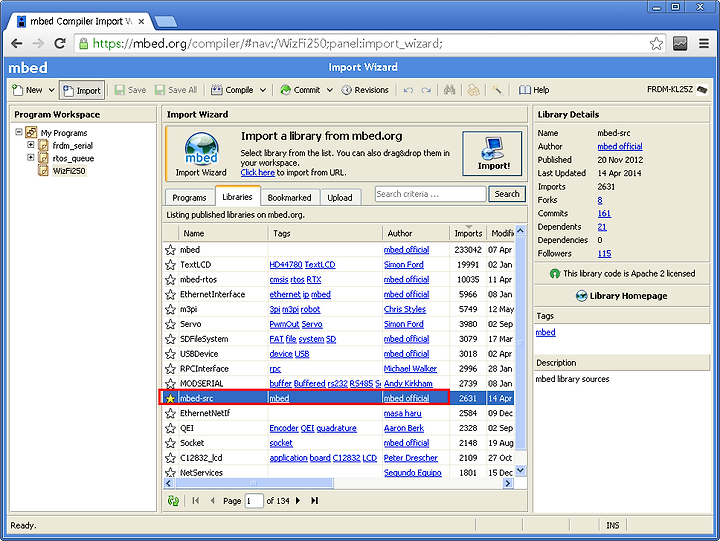Focus the Search criteria input field
Viewport: 720px width, 541px height.
point(430,194)
